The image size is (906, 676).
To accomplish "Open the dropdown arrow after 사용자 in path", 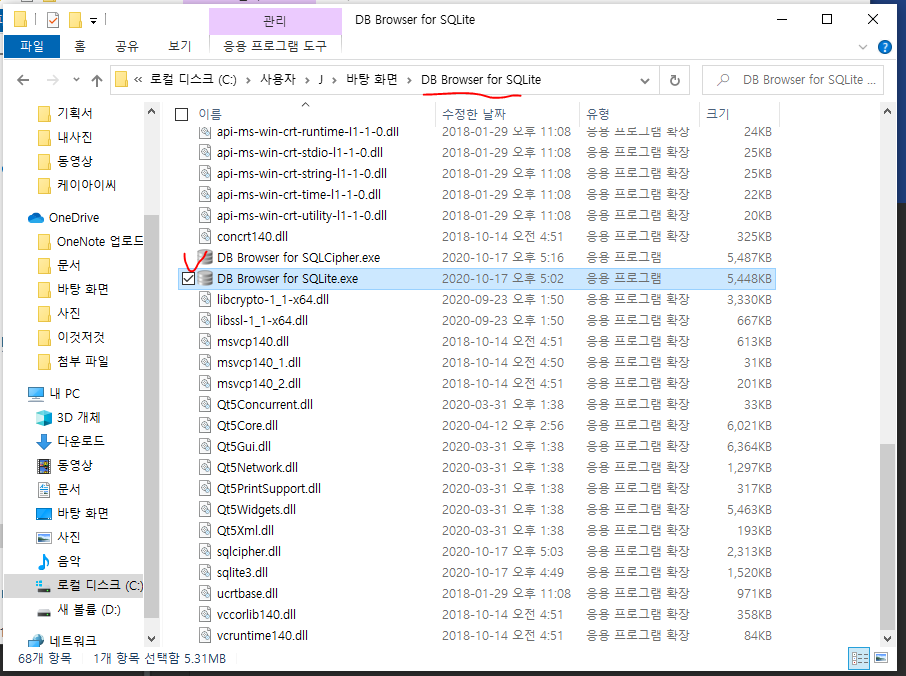I will 307,80.
